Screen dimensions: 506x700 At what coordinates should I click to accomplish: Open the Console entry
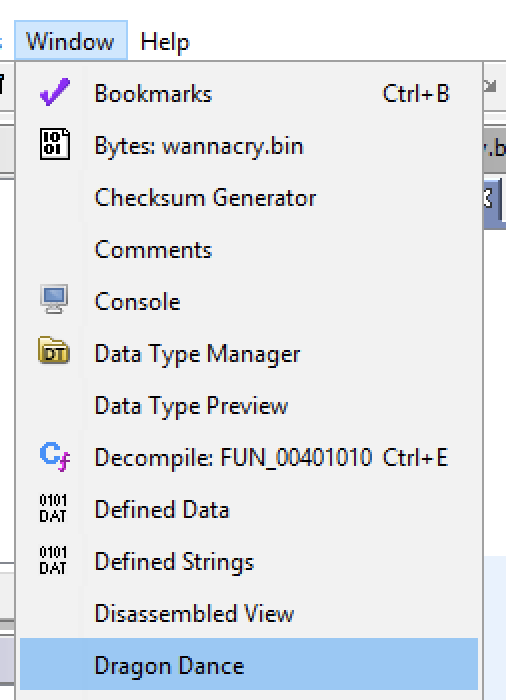coord(249,301)
